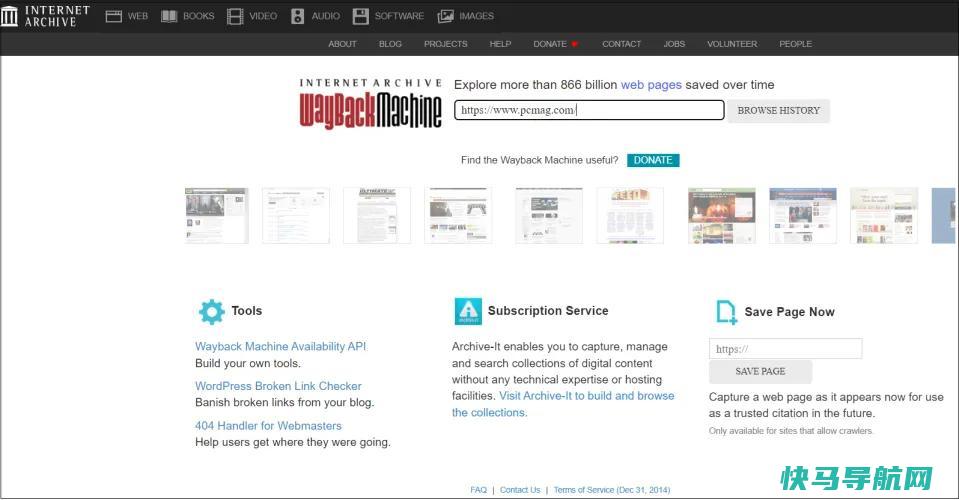The image size is (959, 500).
Task: Click the IMAGES label in top bar
Action: (476, 16)
